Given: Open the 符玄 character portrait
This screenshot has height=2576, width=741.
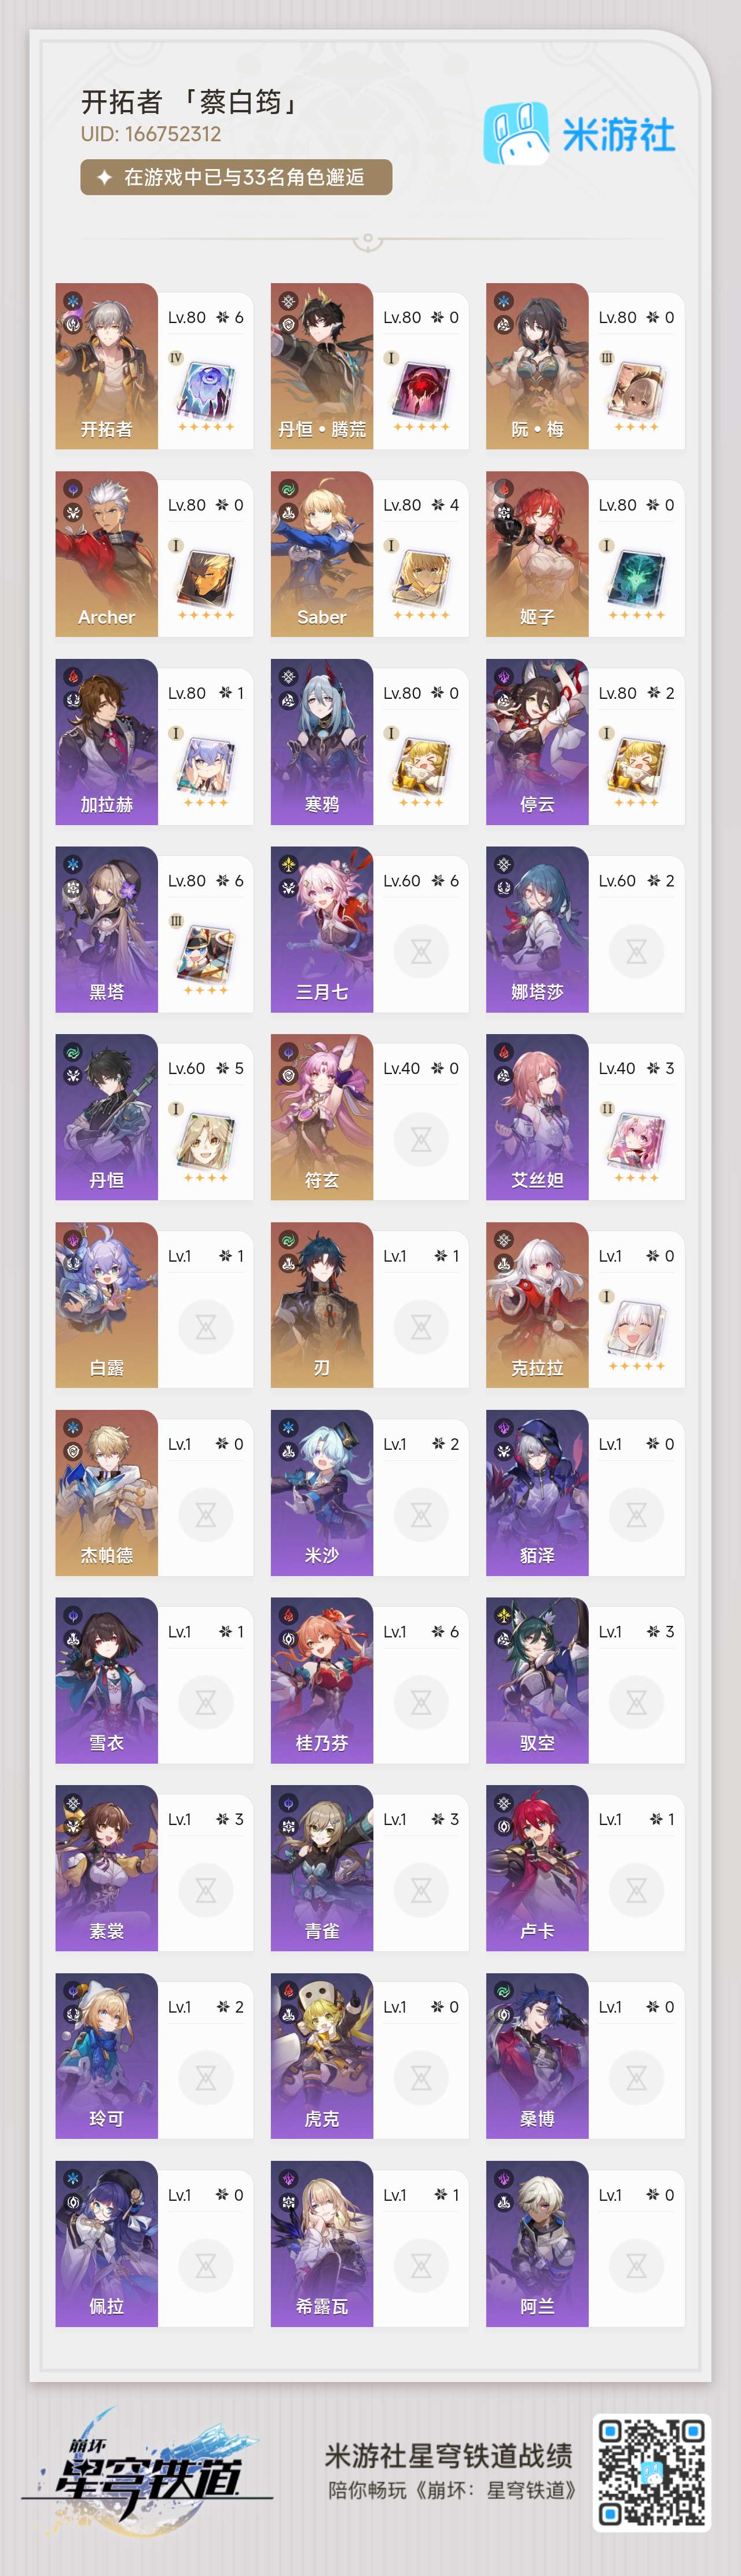Looking at the screenshot, I should [322, 1117].
